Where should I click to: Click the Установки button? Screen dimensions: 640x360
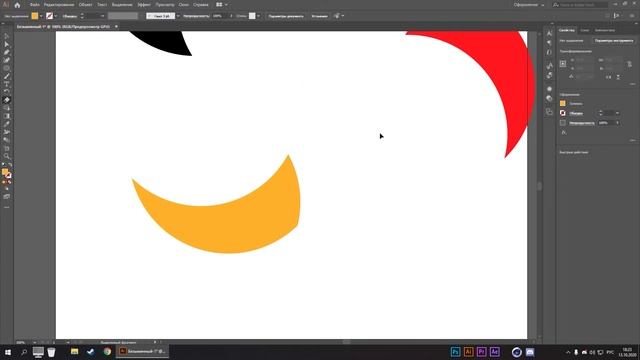319,16
